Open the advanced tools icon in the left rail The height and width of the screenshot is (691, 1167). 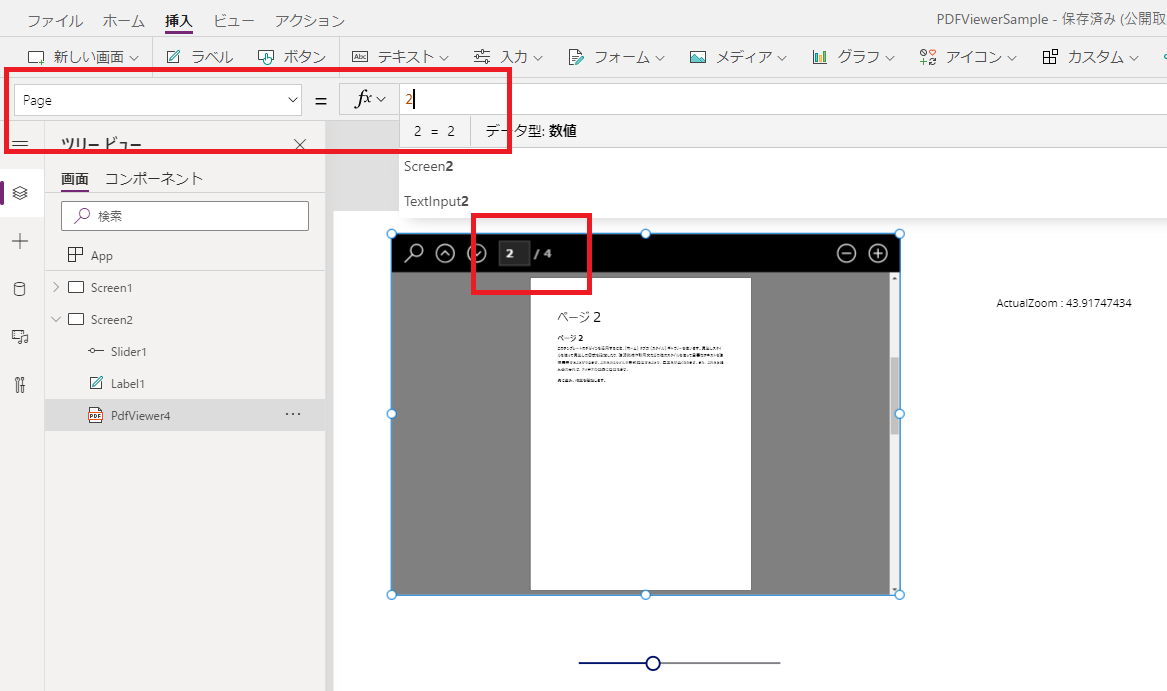[x=19, y=383]
